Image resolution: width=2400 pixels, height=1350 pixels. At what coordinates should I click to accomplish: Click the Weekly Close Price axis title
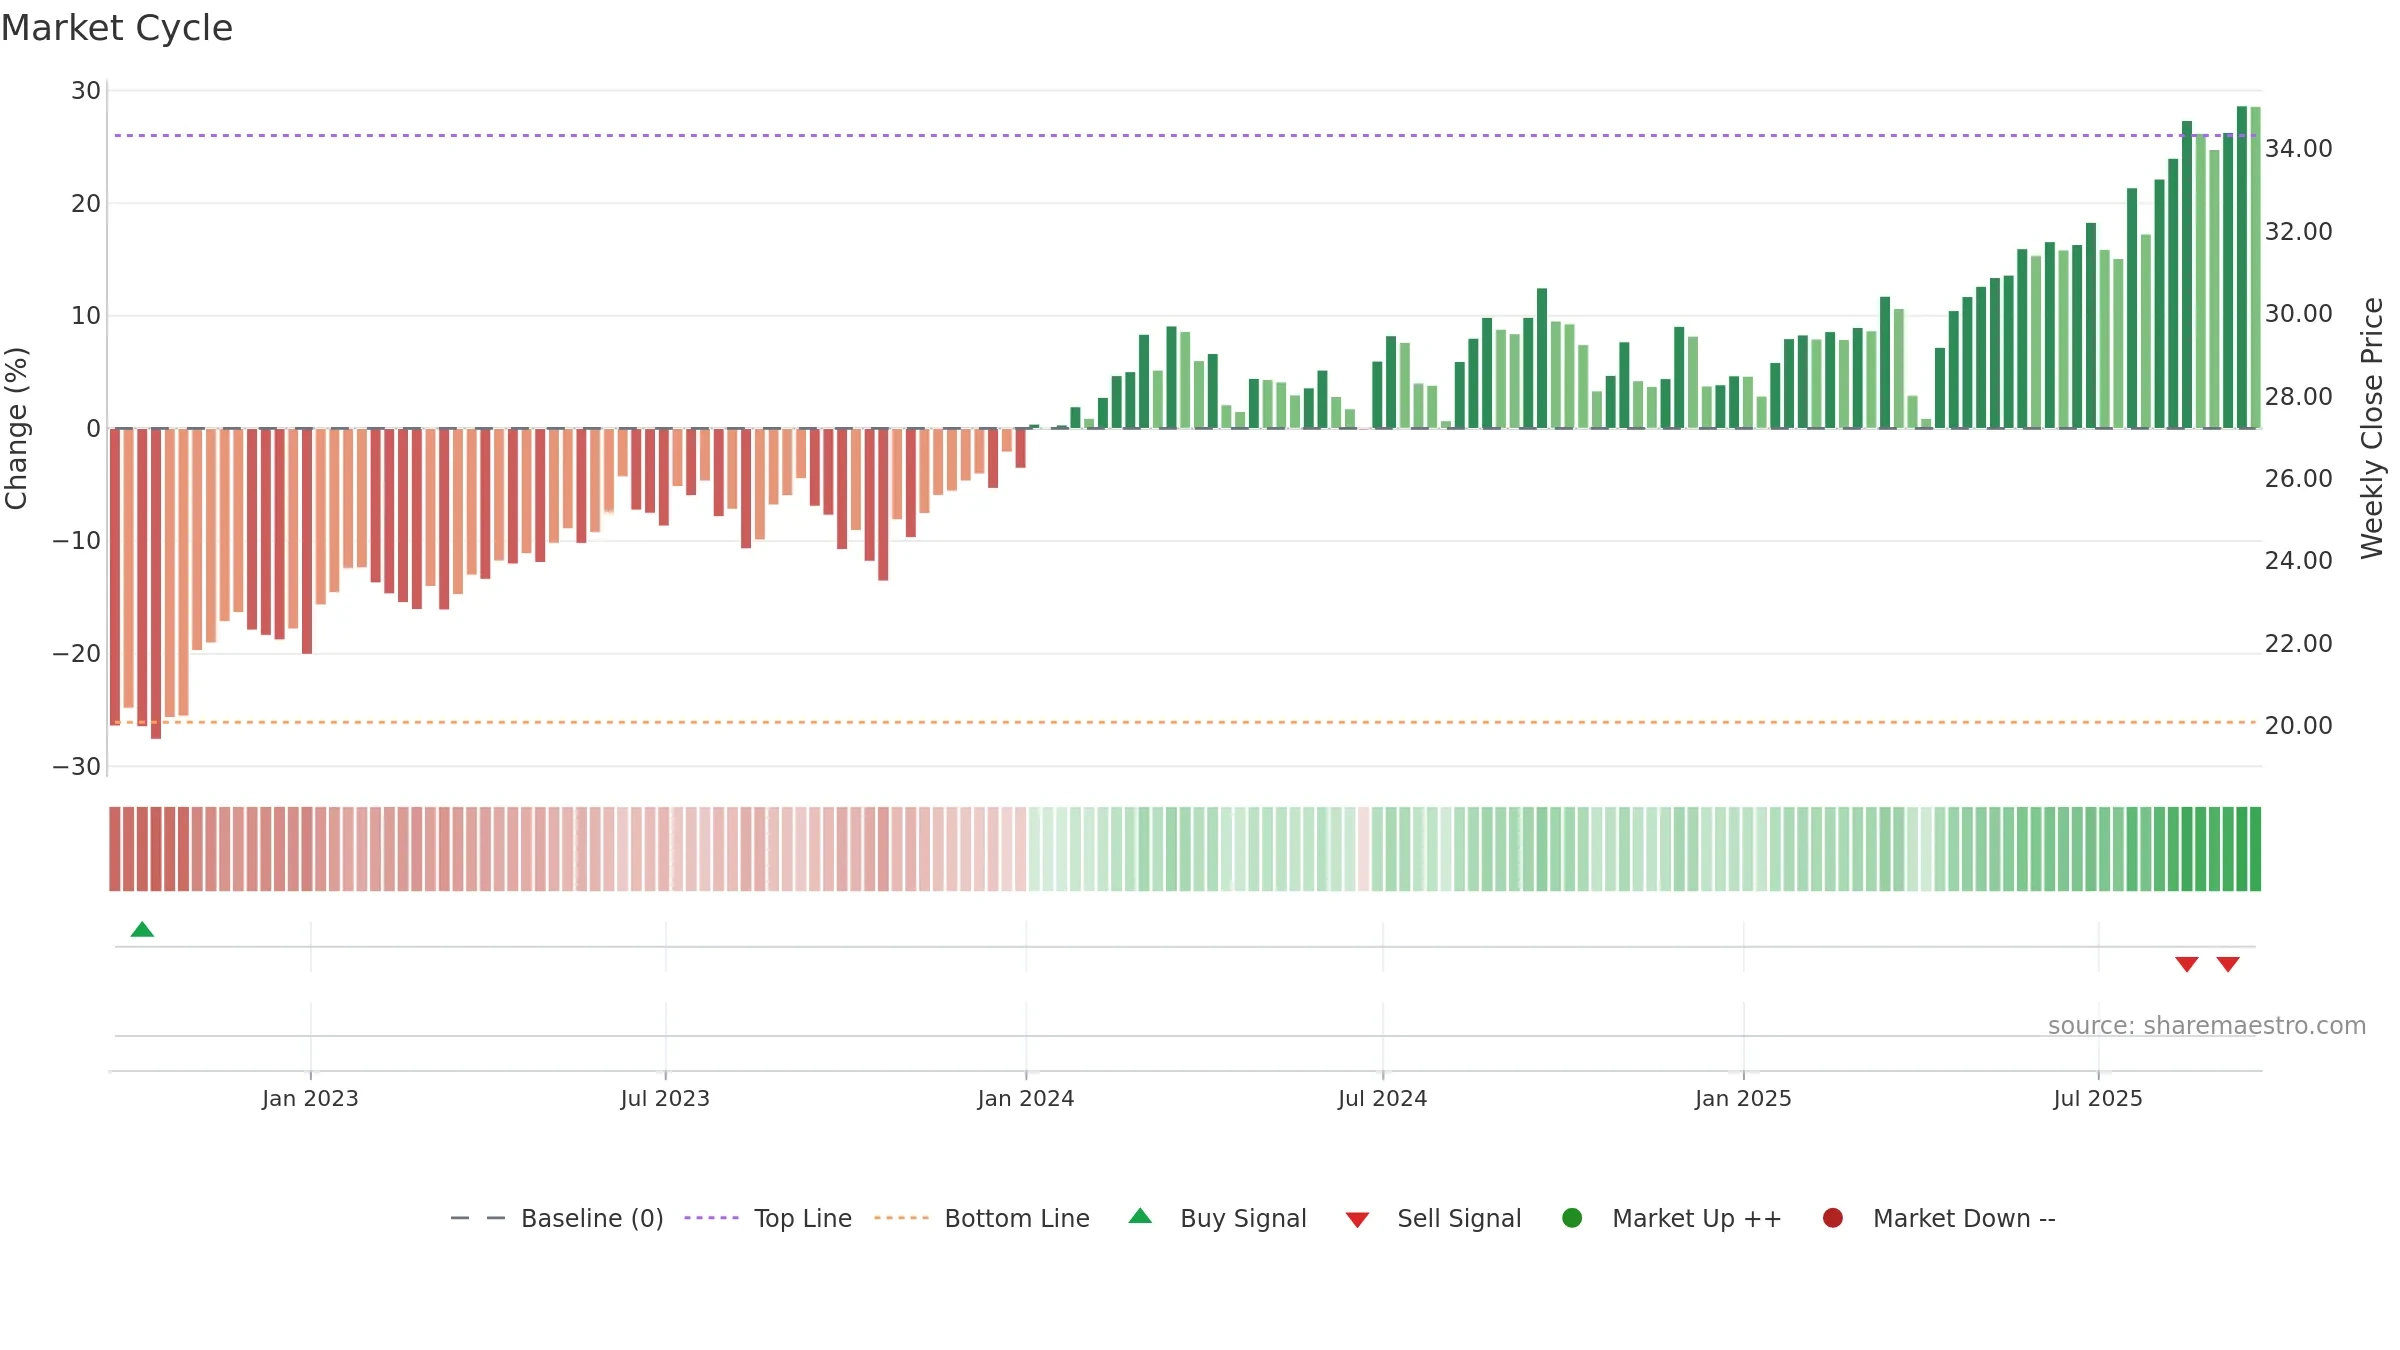click(x=2372, y=428)
